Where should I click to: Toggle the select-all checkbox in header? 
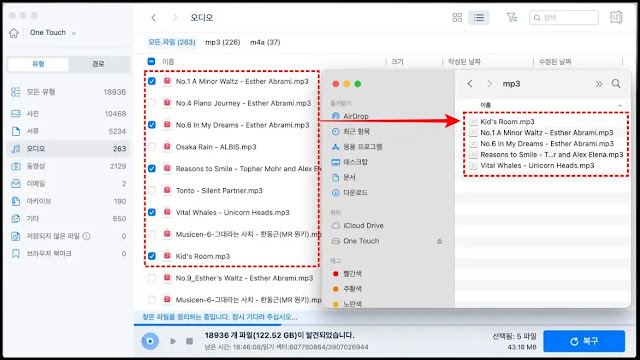pyautogui.click(x=151, y=61)
